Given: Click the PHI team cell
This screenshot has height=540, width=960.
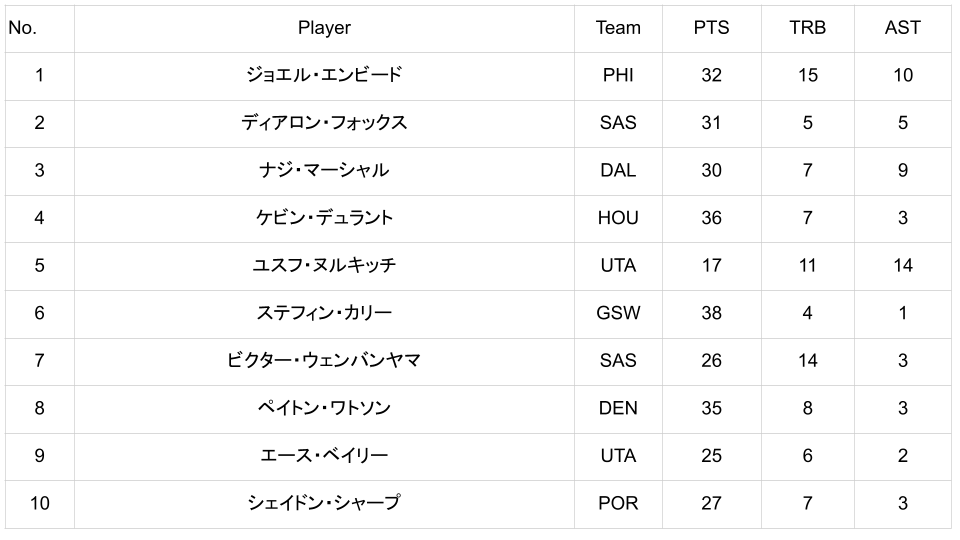Looking at the screenshot, I should [x=618, y=75].
